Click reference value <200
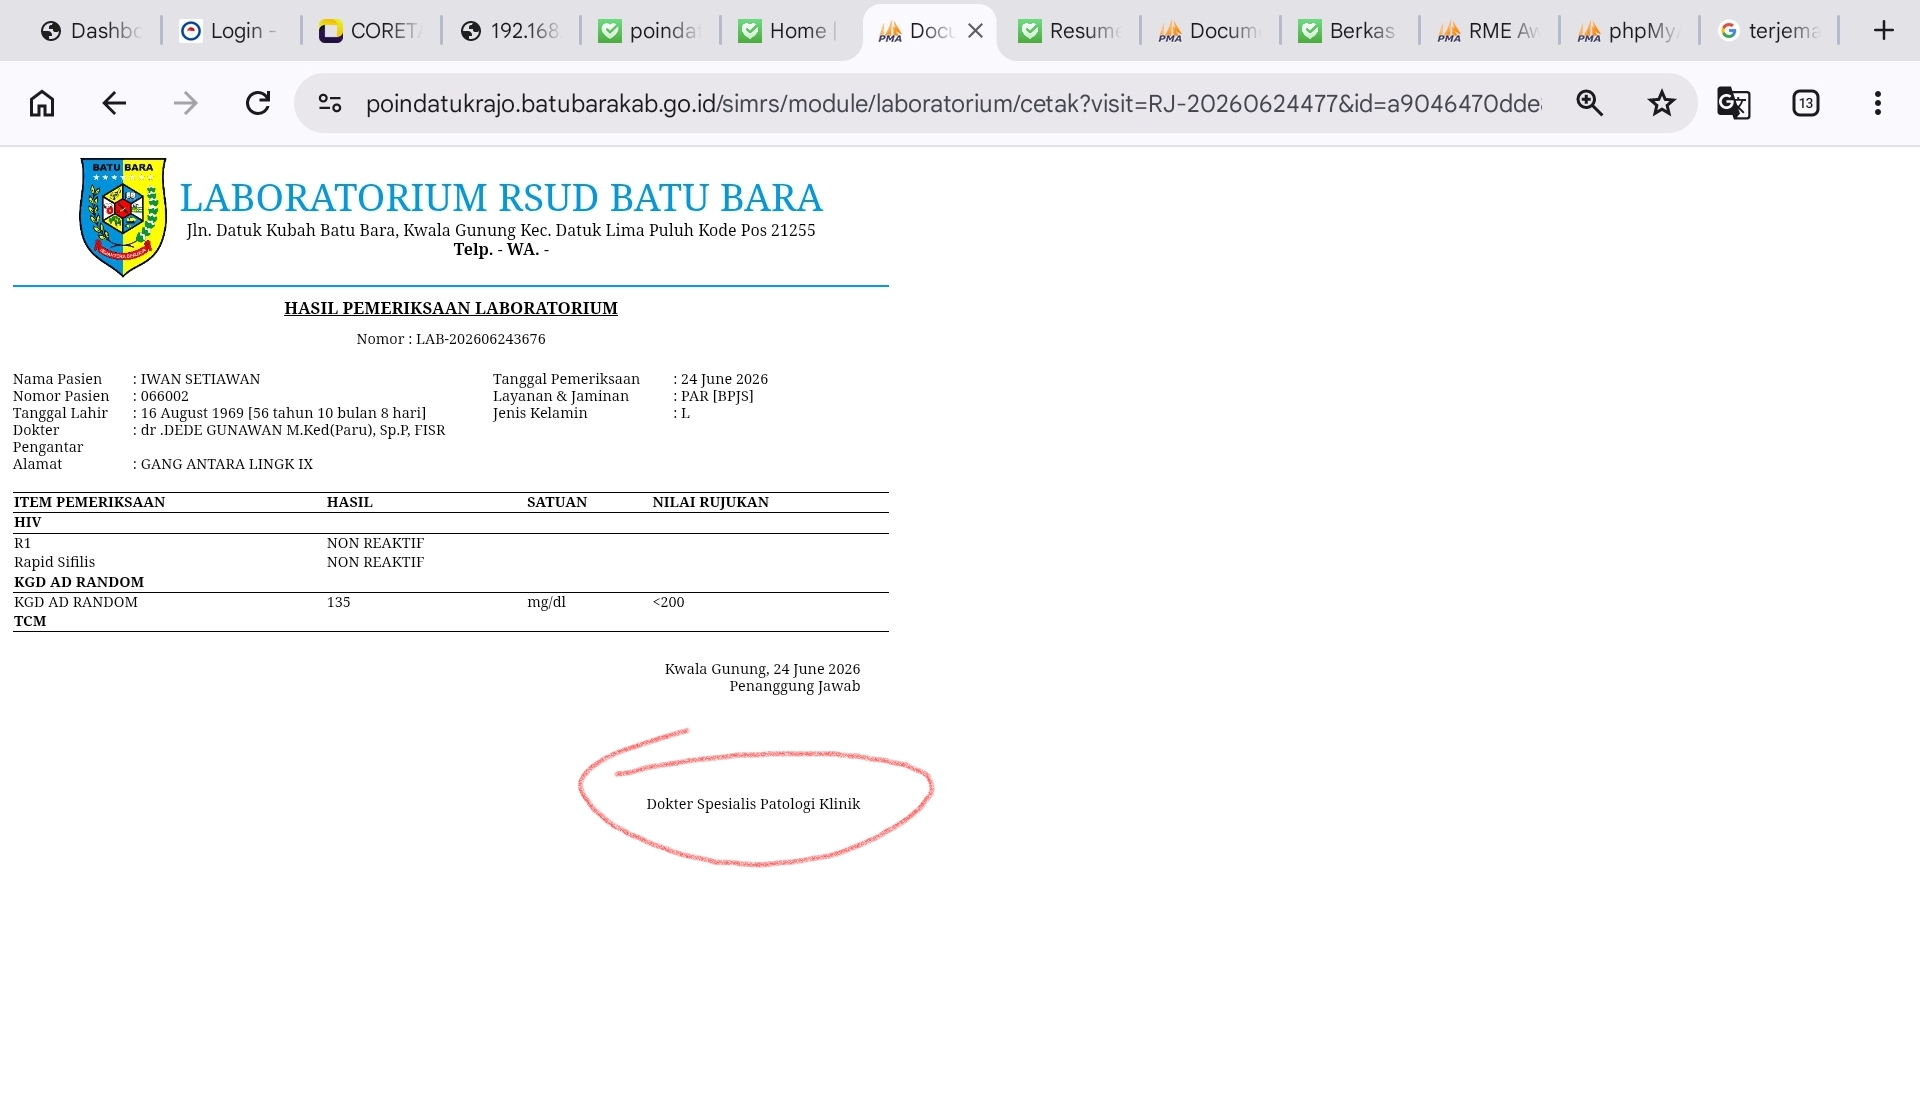The image size is (1920, 1093). coord(669,602)
